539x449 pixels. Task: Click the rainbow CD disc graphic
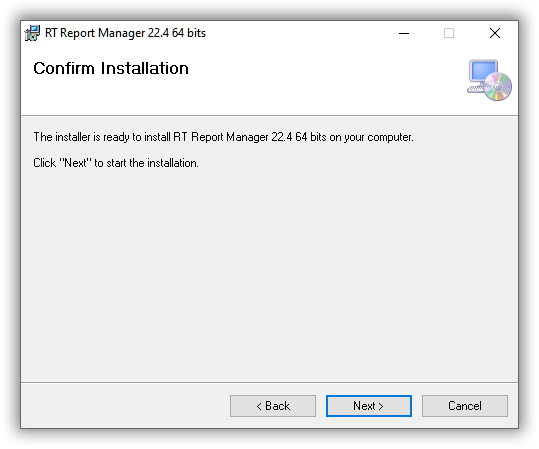(498, 86)
